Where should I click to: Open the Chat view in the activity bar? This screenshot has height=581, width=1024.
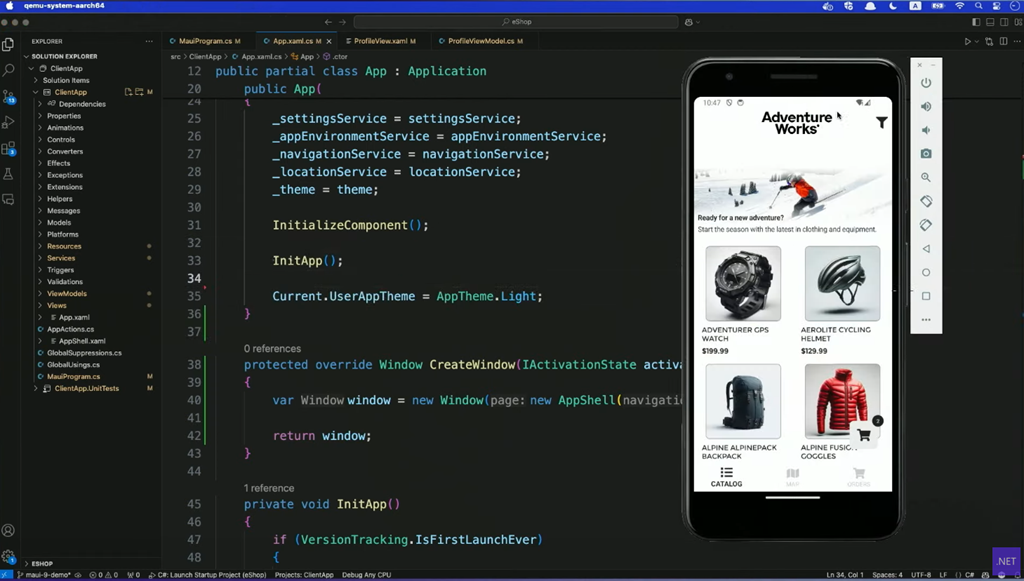[x=8, y=199]
